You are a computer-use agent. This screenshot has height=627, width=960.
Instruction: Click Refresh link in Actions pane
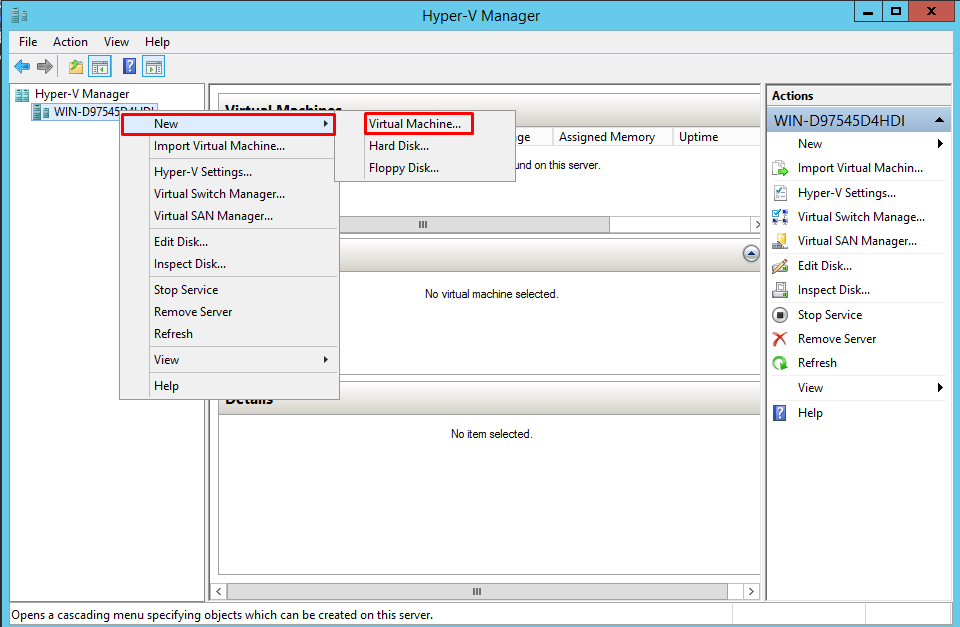[817, 362]
